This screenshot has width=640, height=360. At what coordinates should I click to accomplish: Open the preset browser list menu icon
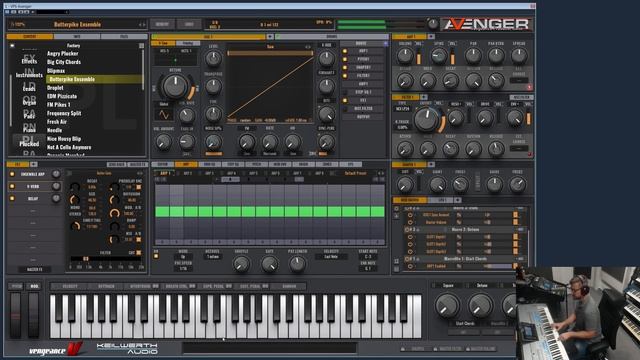[141, 46]
